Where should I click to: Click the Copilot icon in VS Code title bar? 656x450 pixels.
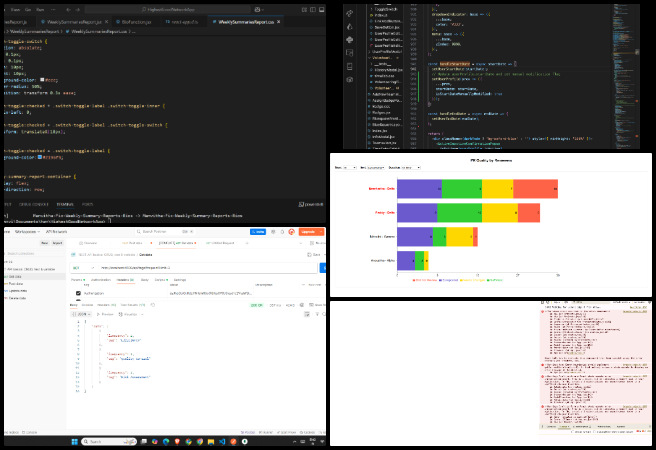coord(257,9)
